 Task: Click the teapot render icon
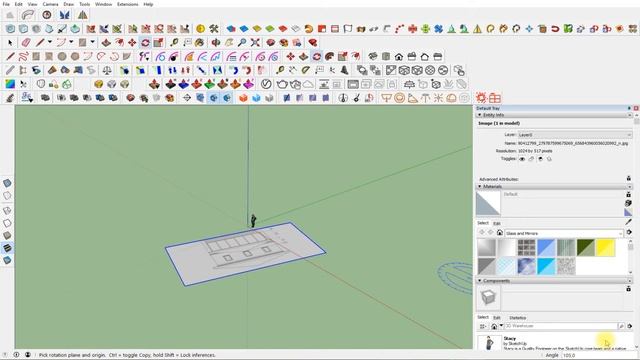pyautogui.click(x=282, y=84)
